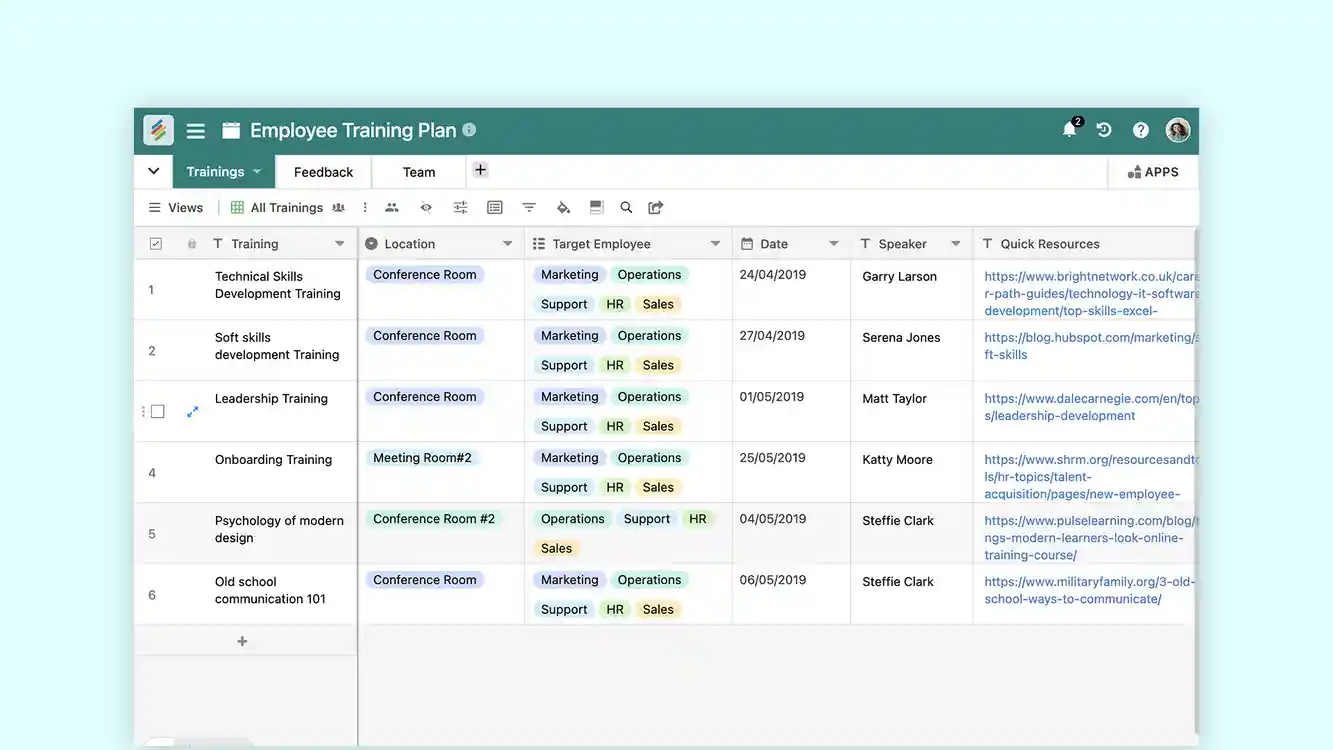
Task: Open the search tool in the toolbar
Action: [626, 207]
